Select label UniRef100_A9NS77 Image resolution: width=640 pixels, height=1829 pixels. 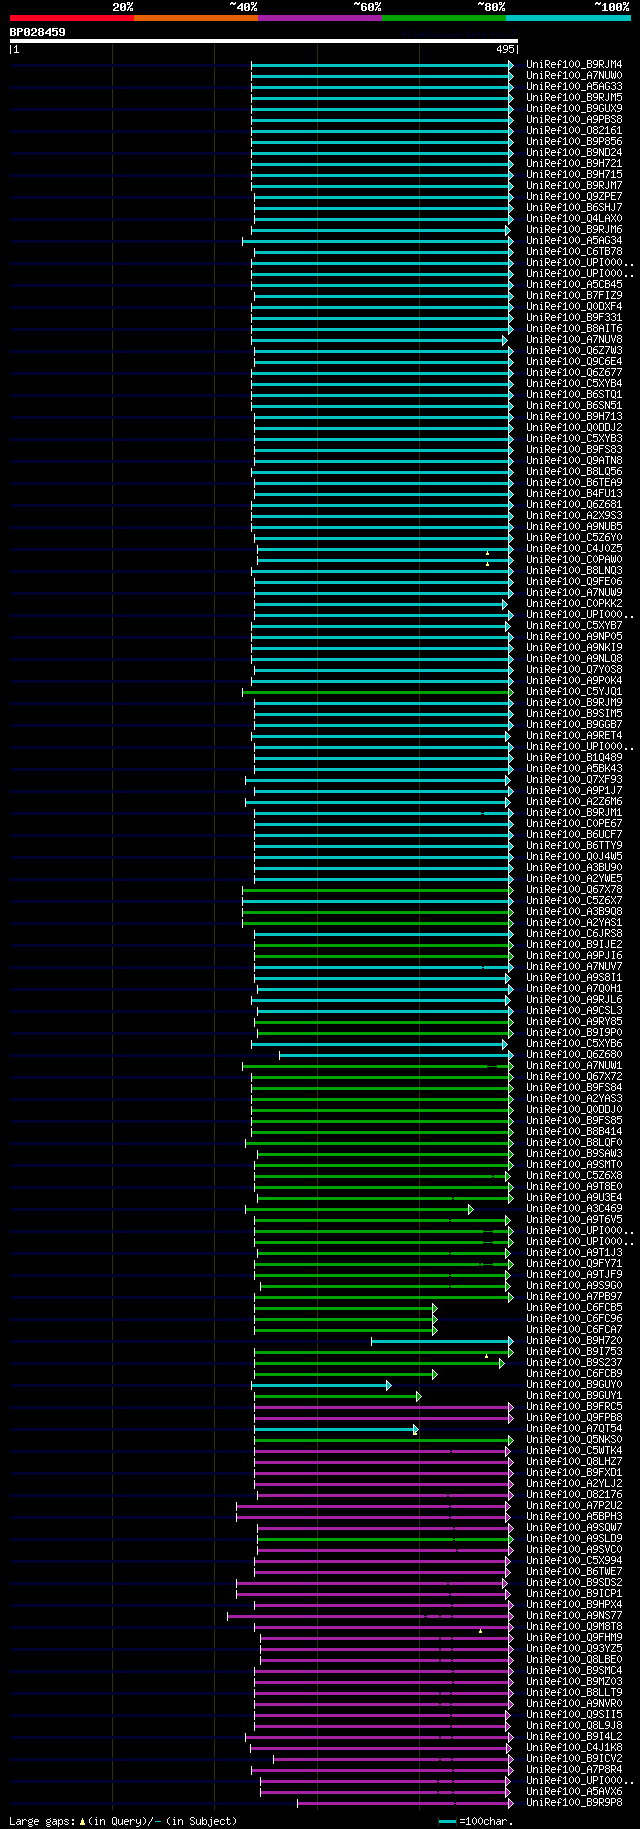pos(574,1616)
